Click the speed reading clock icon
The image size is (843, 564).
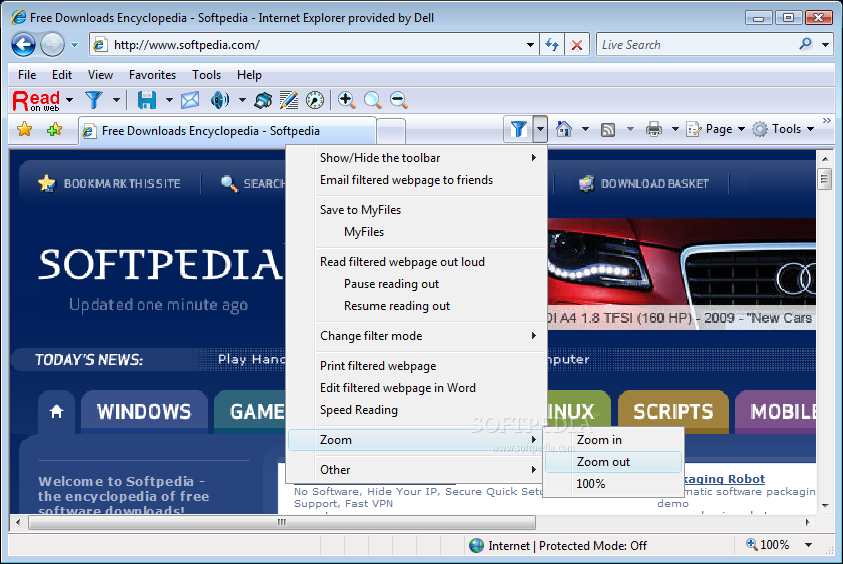click(x=315, y=100)
